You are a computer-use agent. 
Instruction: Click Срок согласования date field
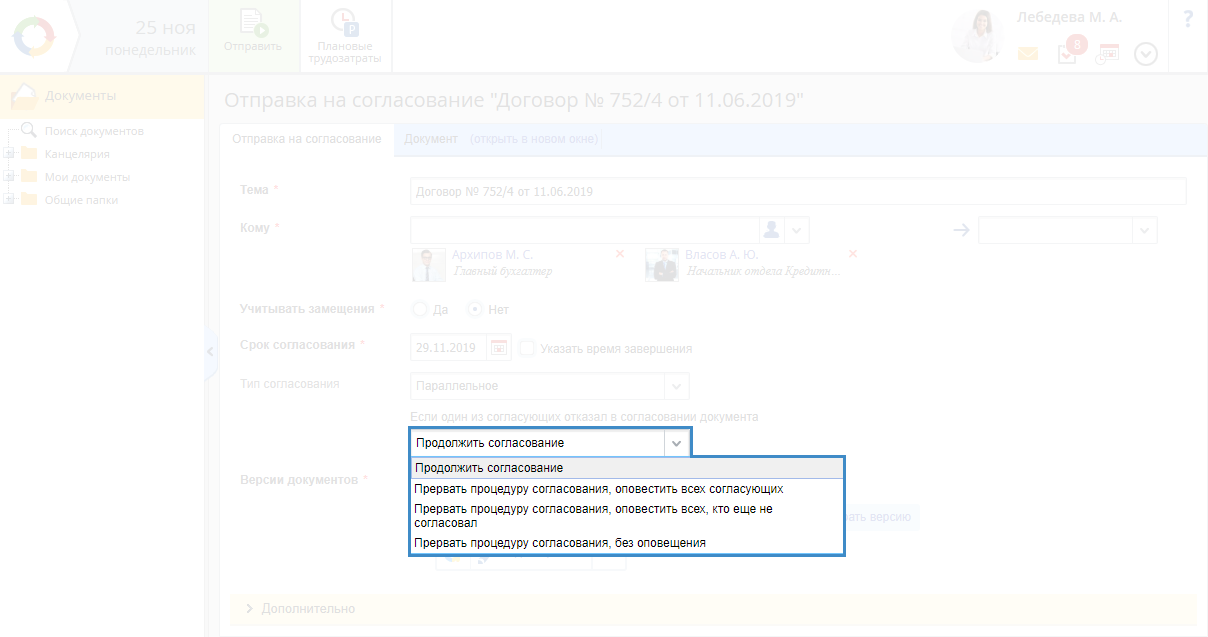click(449, 348)
